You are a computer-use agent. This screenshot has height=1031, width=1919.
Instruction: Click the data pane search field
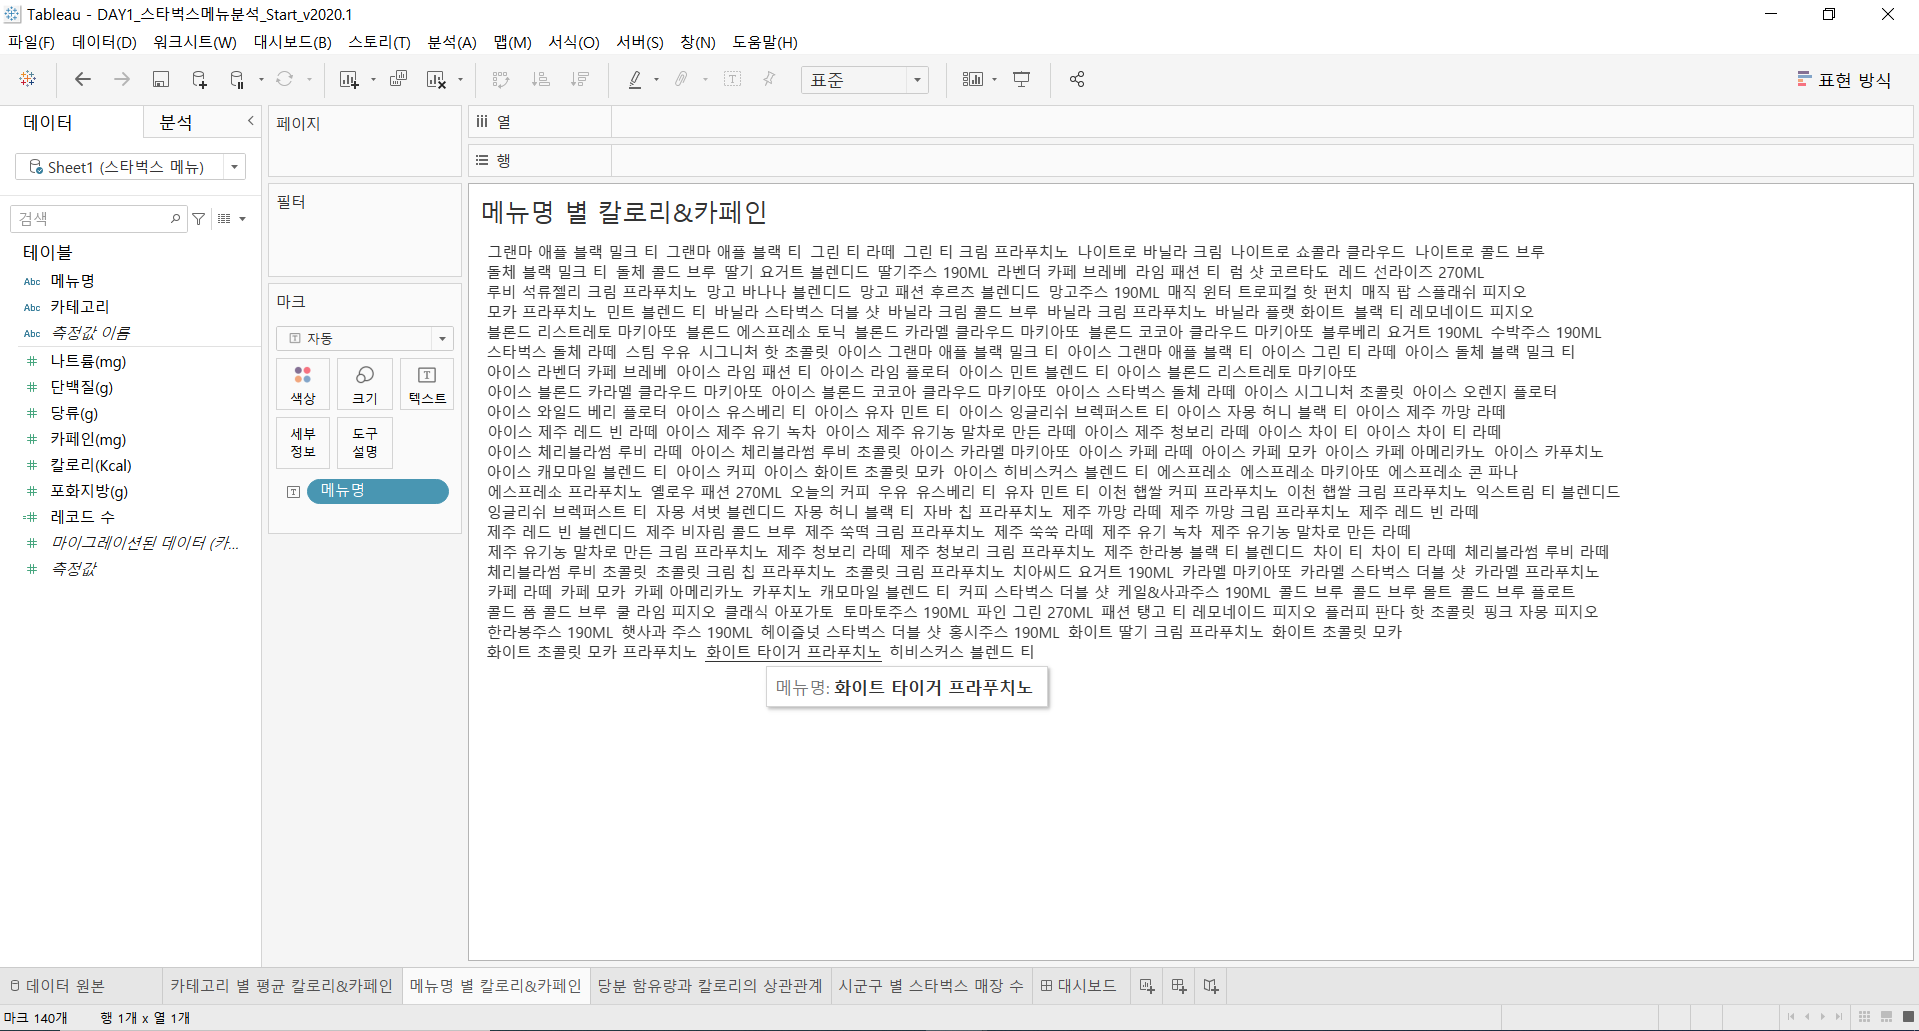pos(97,219)
